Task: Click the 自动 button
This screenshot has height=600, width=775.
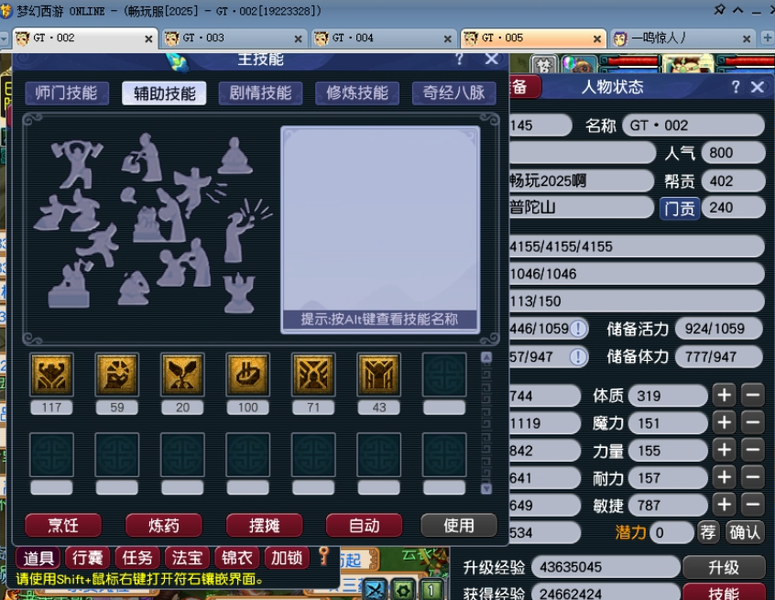Action: pyautogui.click(x=364, y=525)
